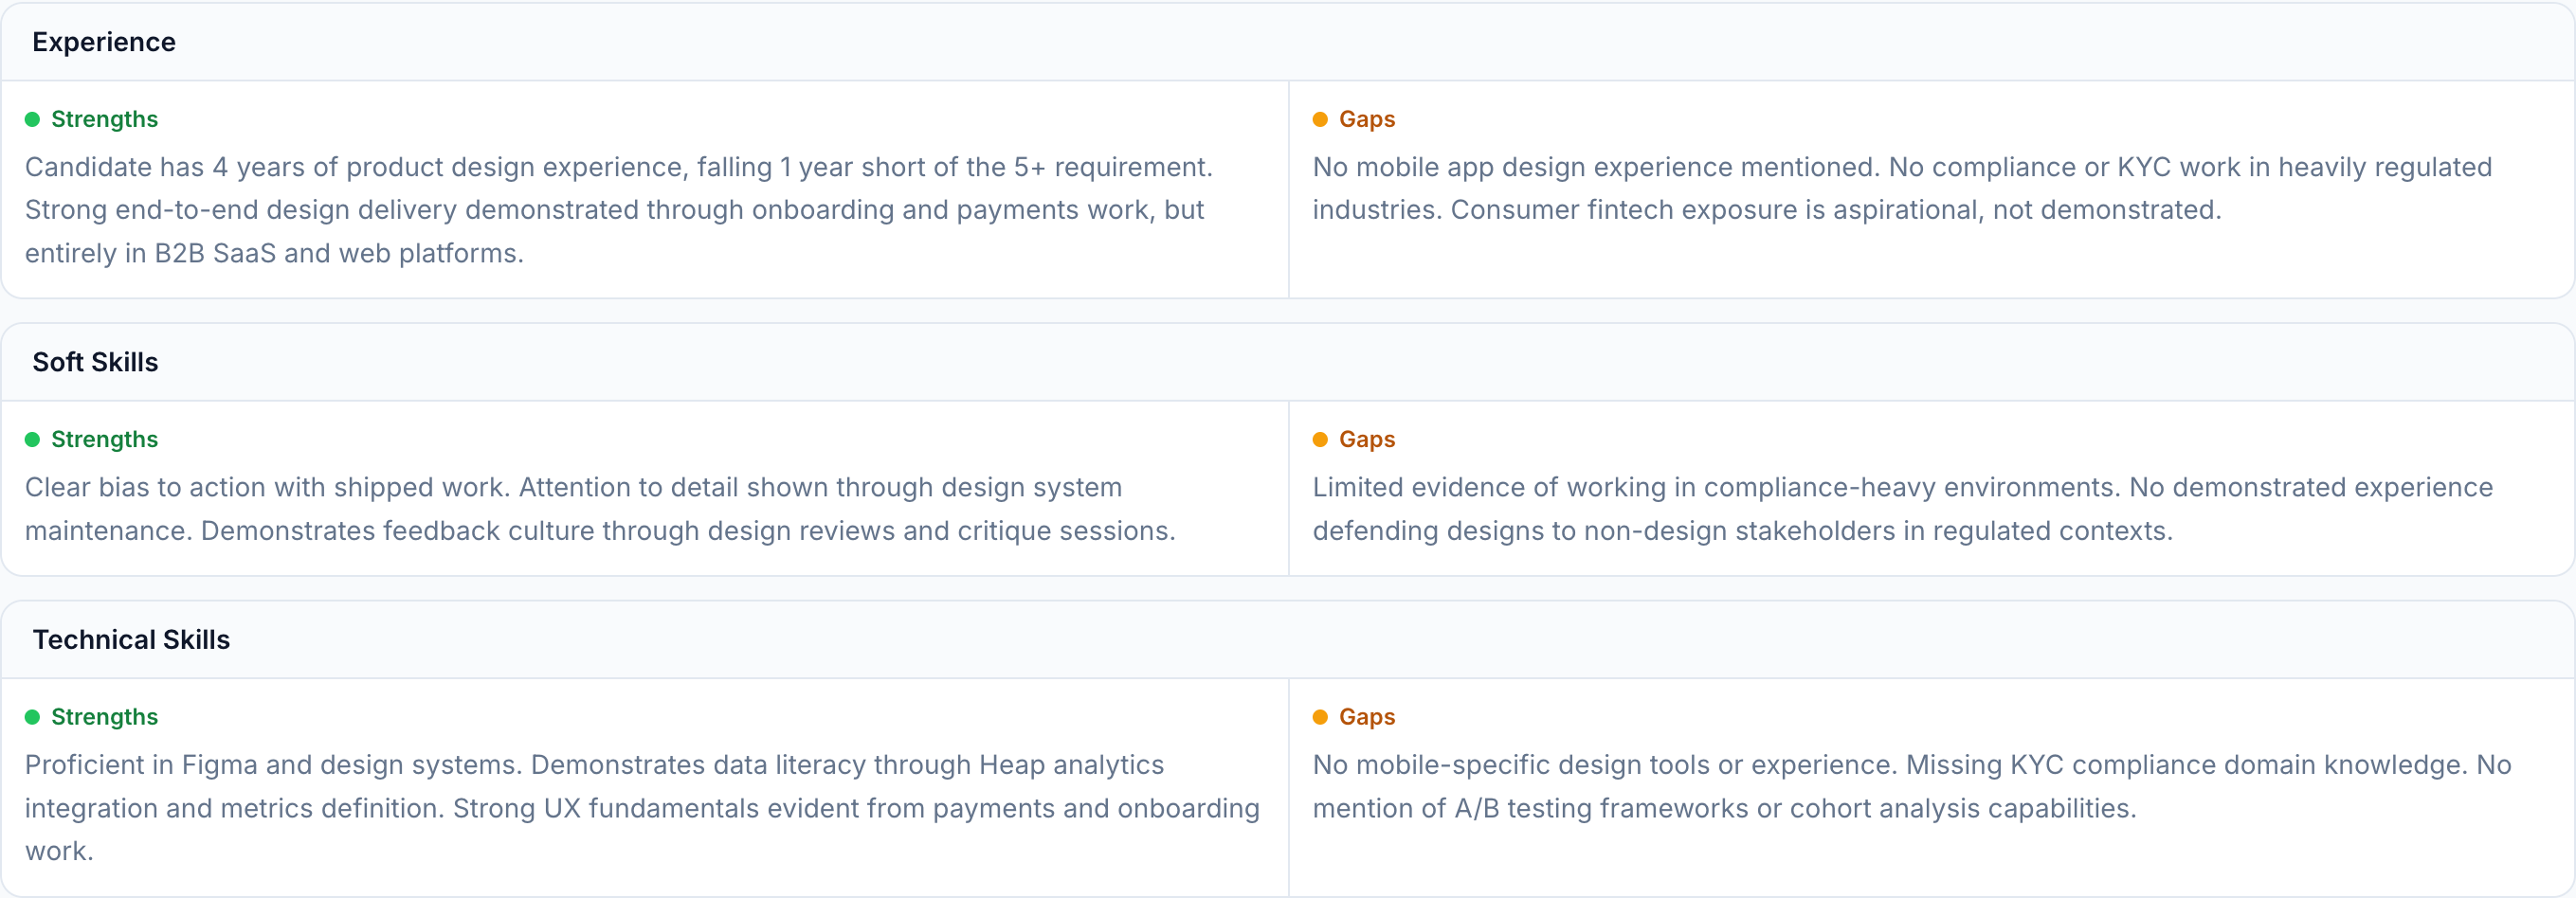
Task: Click the Gaps label under Soft Skills
Action: pyautogui.click(x=1366, y=440)
